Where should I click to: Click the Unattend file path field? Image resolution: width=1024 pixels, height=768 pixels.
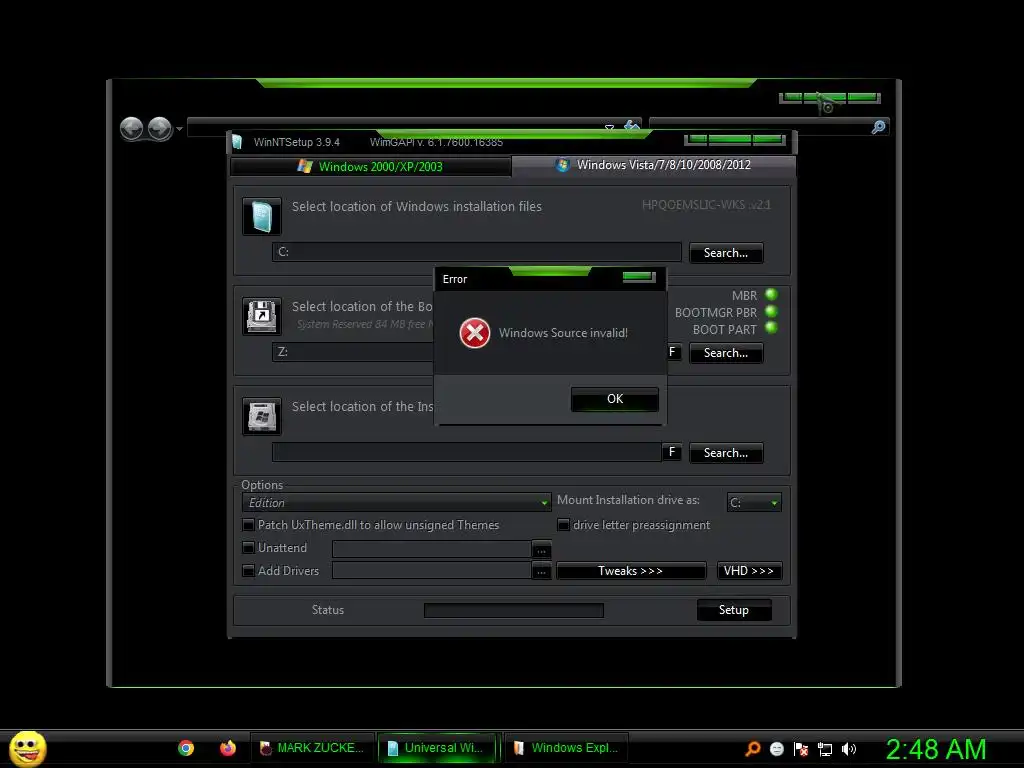tap(432, 549)
